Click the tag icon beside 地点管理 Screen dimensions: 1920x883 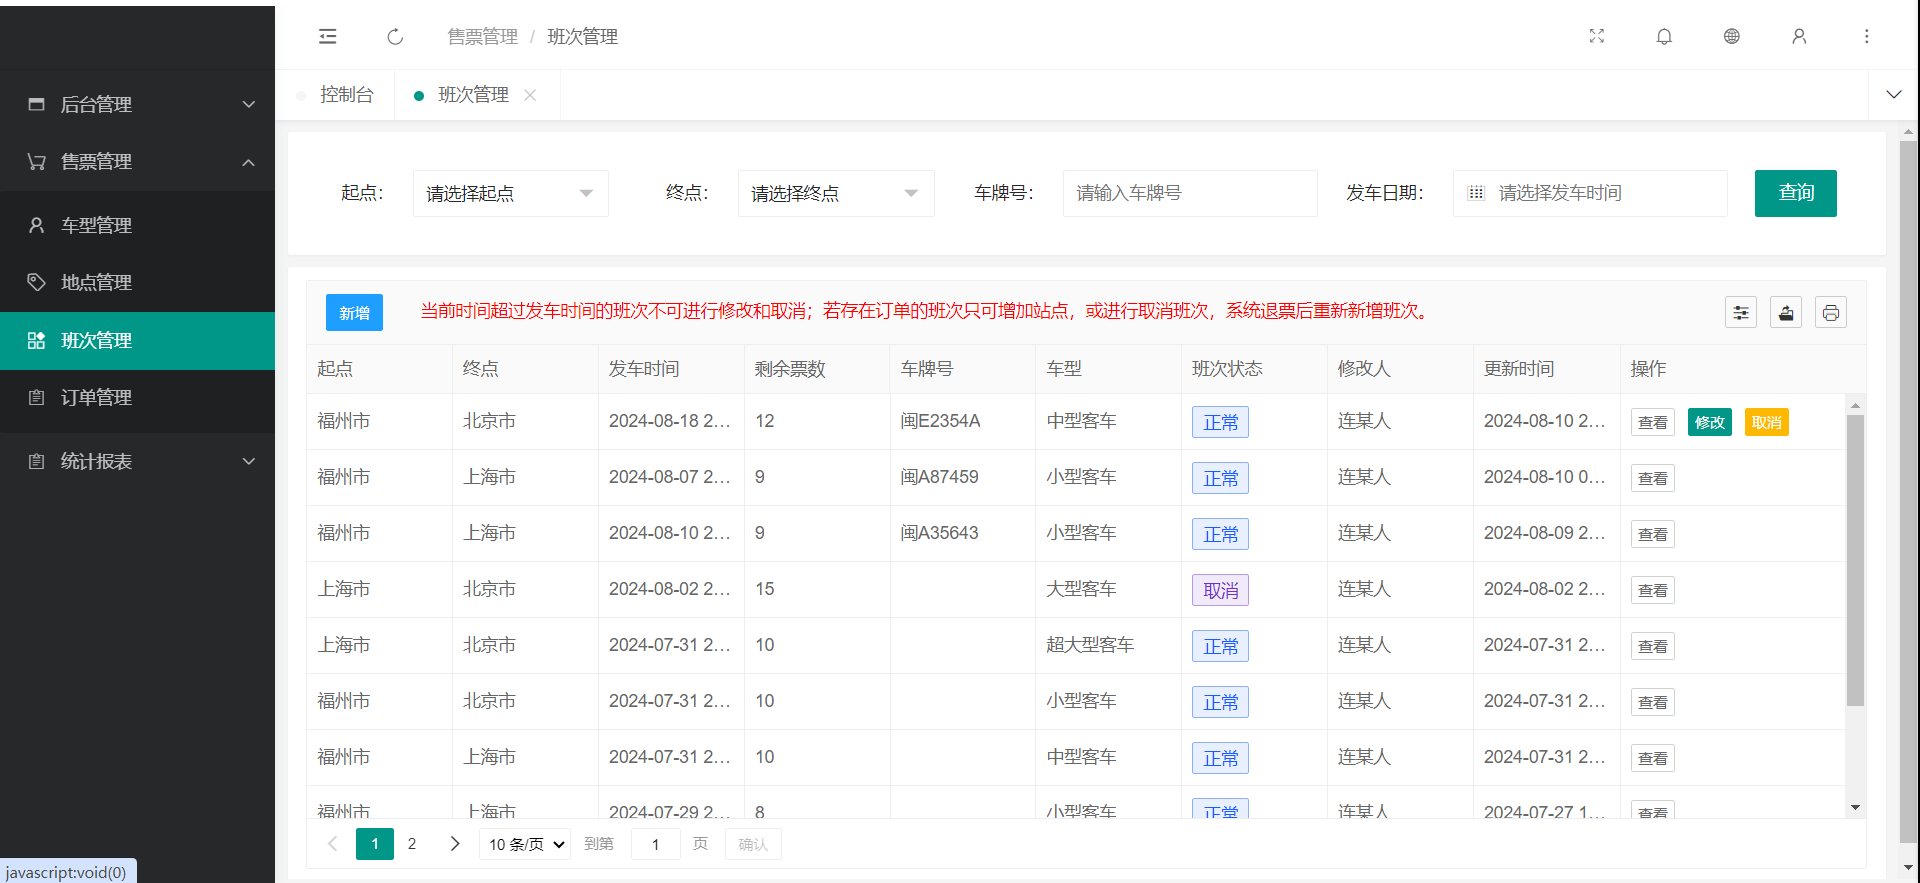click(x=37, y=282)
